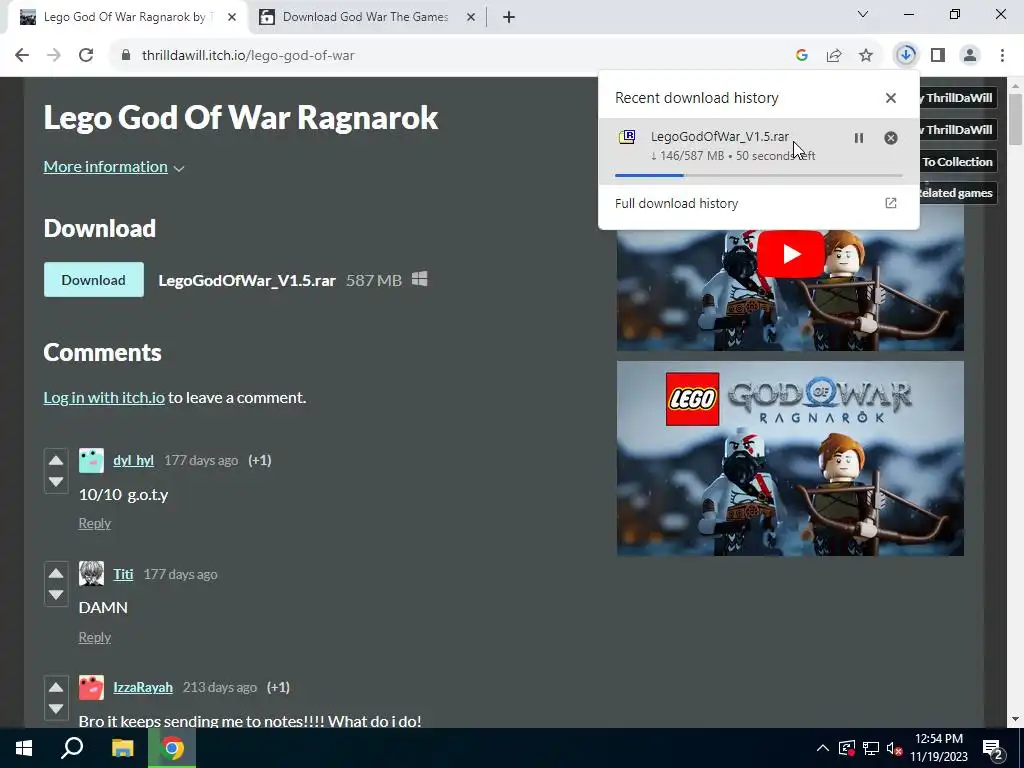Play the YouTube trailer video
Screen dimensions: 1024x768
790,254
